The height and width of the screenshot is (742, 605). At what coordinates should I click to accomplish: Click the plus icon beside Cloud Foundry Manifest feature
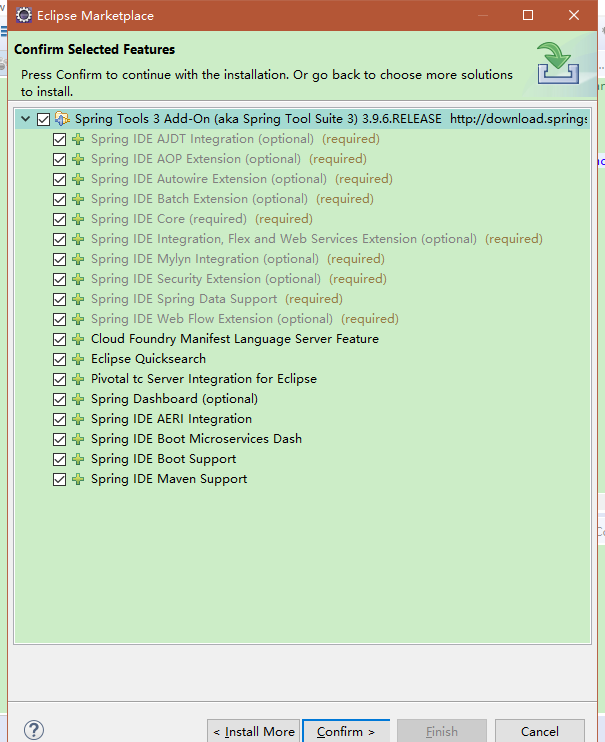point(78,339)
